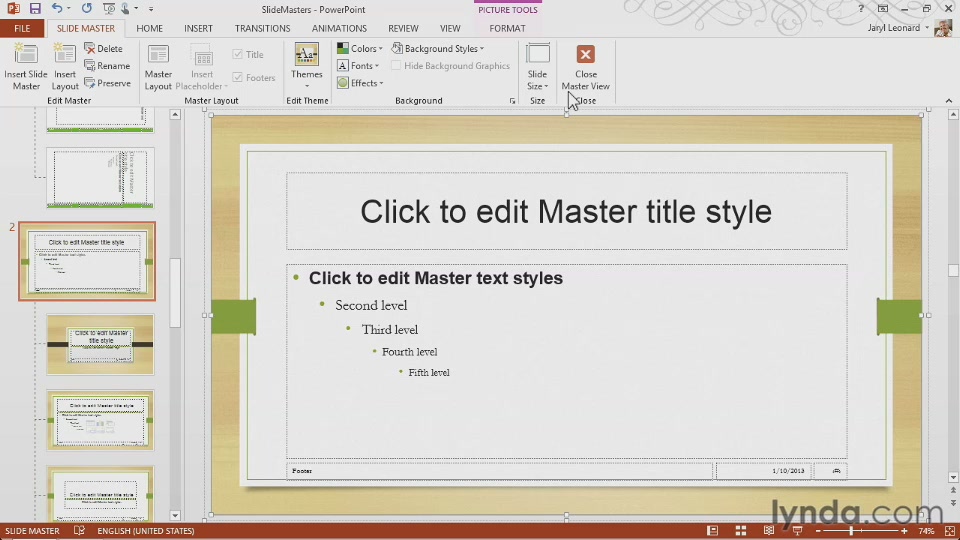Screen dimensions: 960x540
Task: Click the Jaryl Leonard account name
Action: tap(894, 28)
